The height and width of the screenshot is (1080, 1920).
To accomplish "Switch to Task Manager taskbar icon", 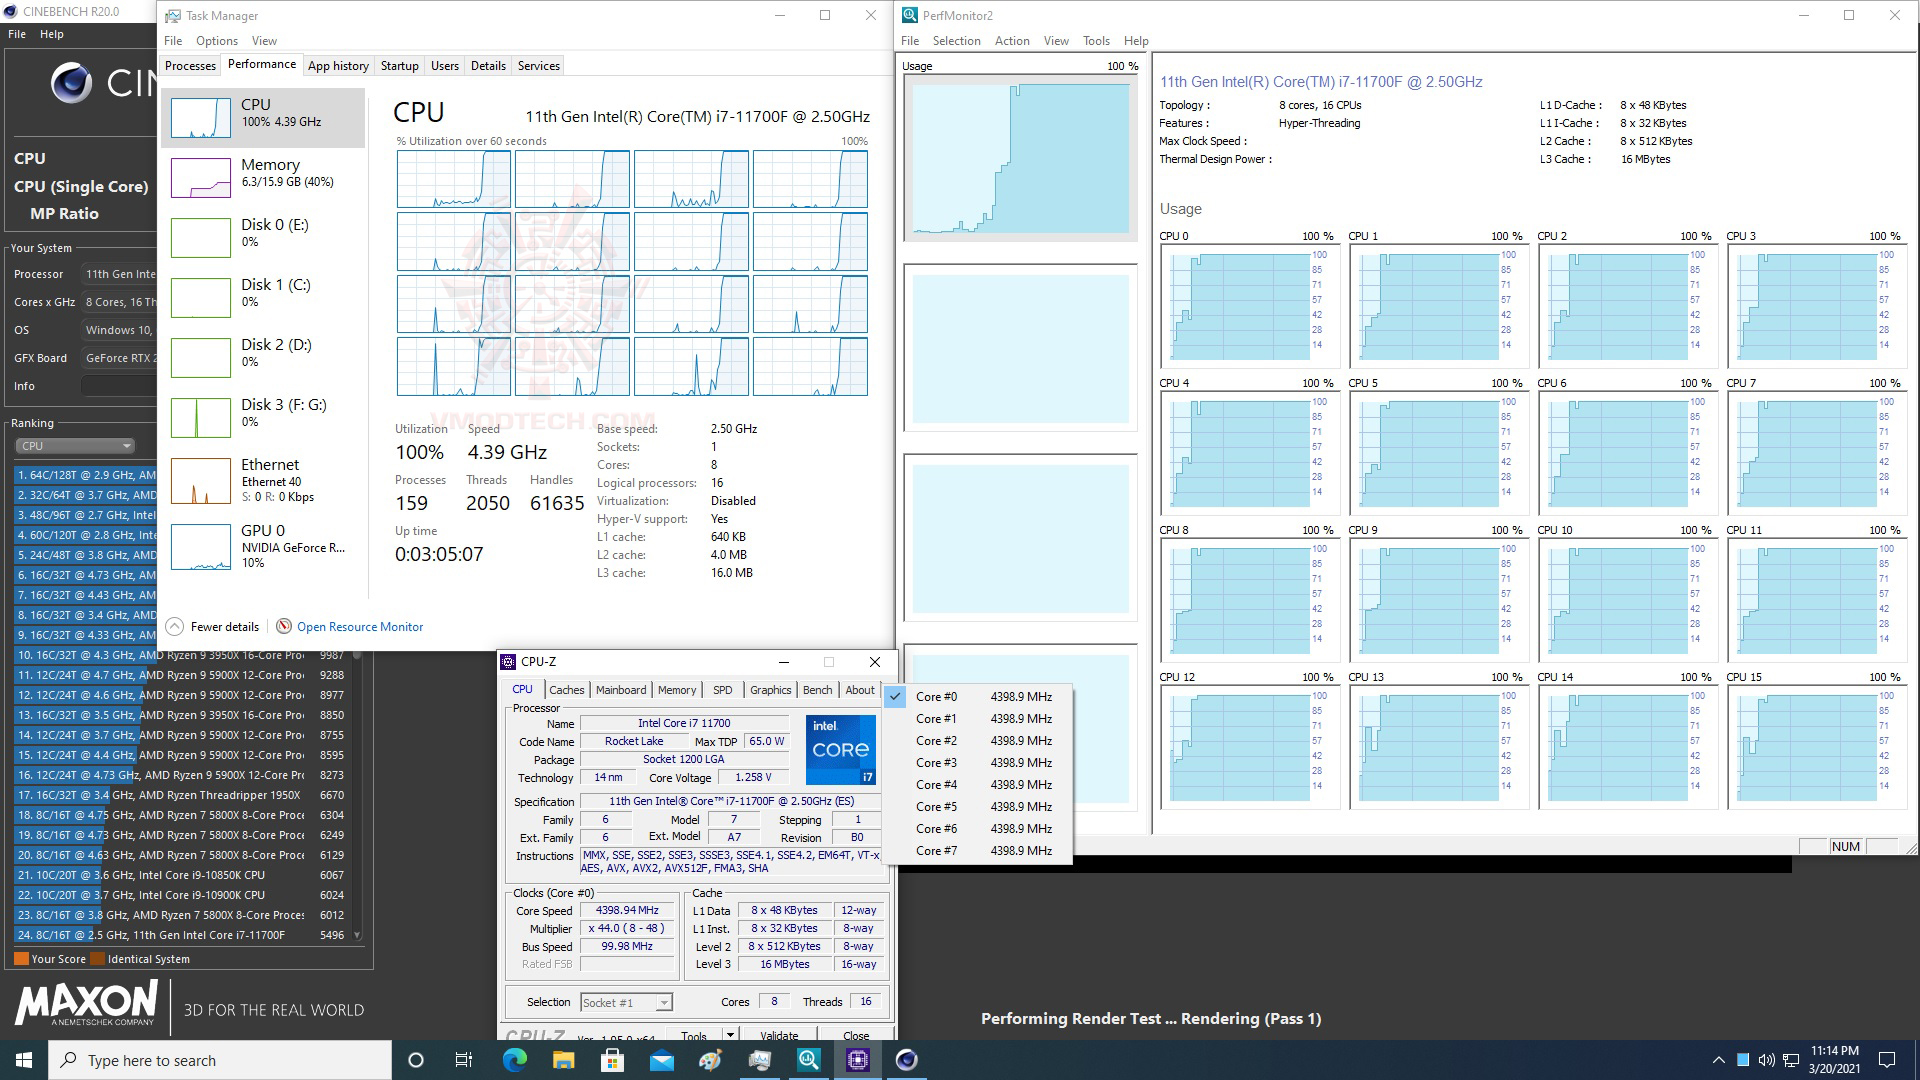I will [x=759, y=1060].
